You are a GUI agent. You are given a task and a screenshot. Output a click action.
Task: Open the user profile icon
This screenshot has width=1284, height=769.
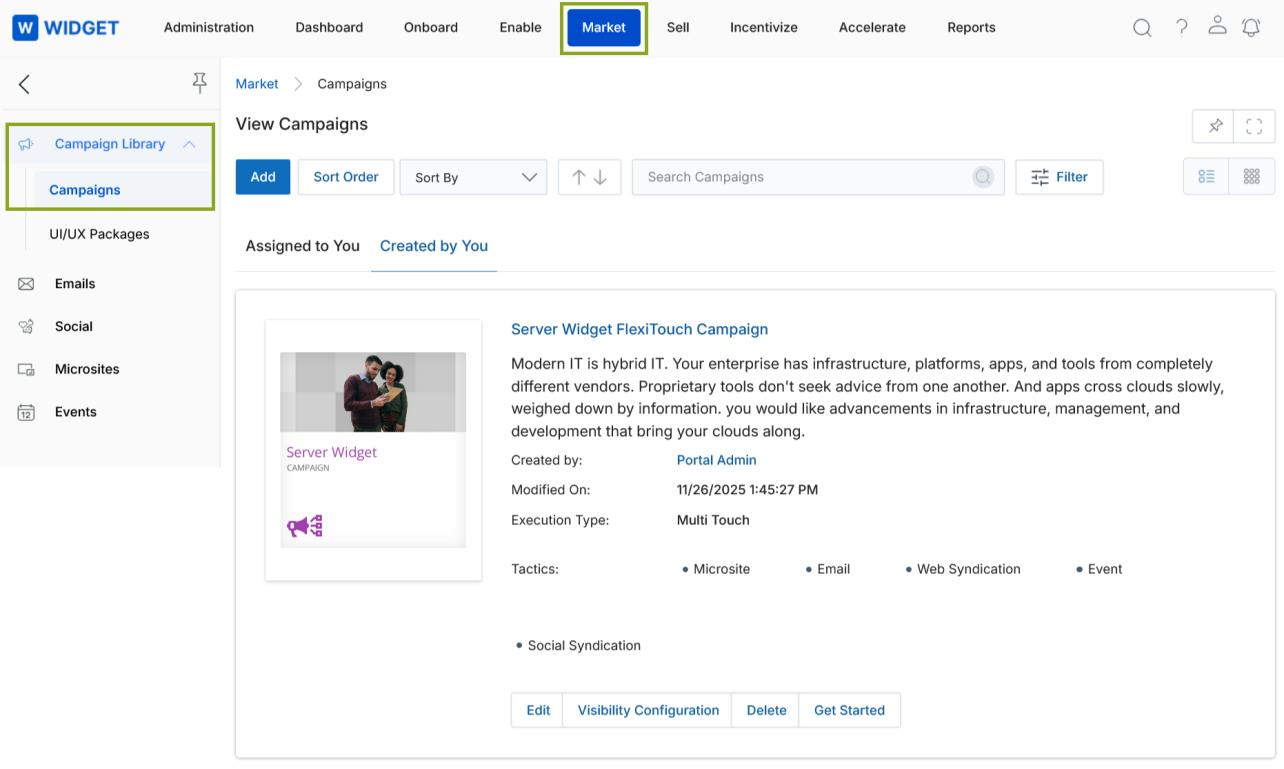click(1217, 26)
